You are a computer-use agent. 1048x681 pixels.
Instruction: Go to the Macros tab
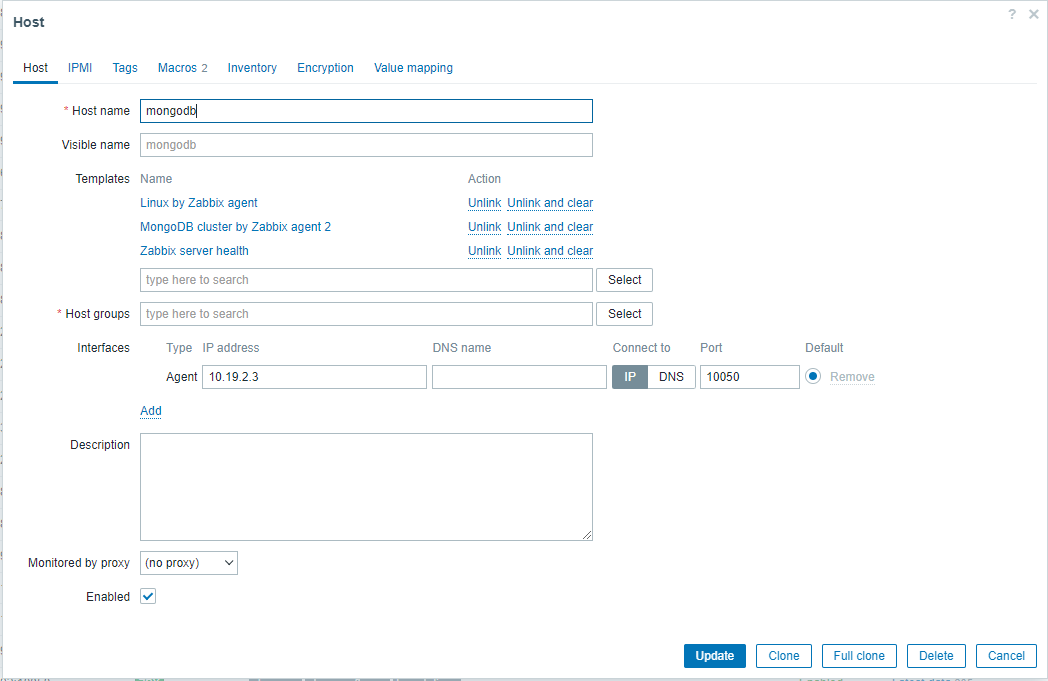point(182,67)
